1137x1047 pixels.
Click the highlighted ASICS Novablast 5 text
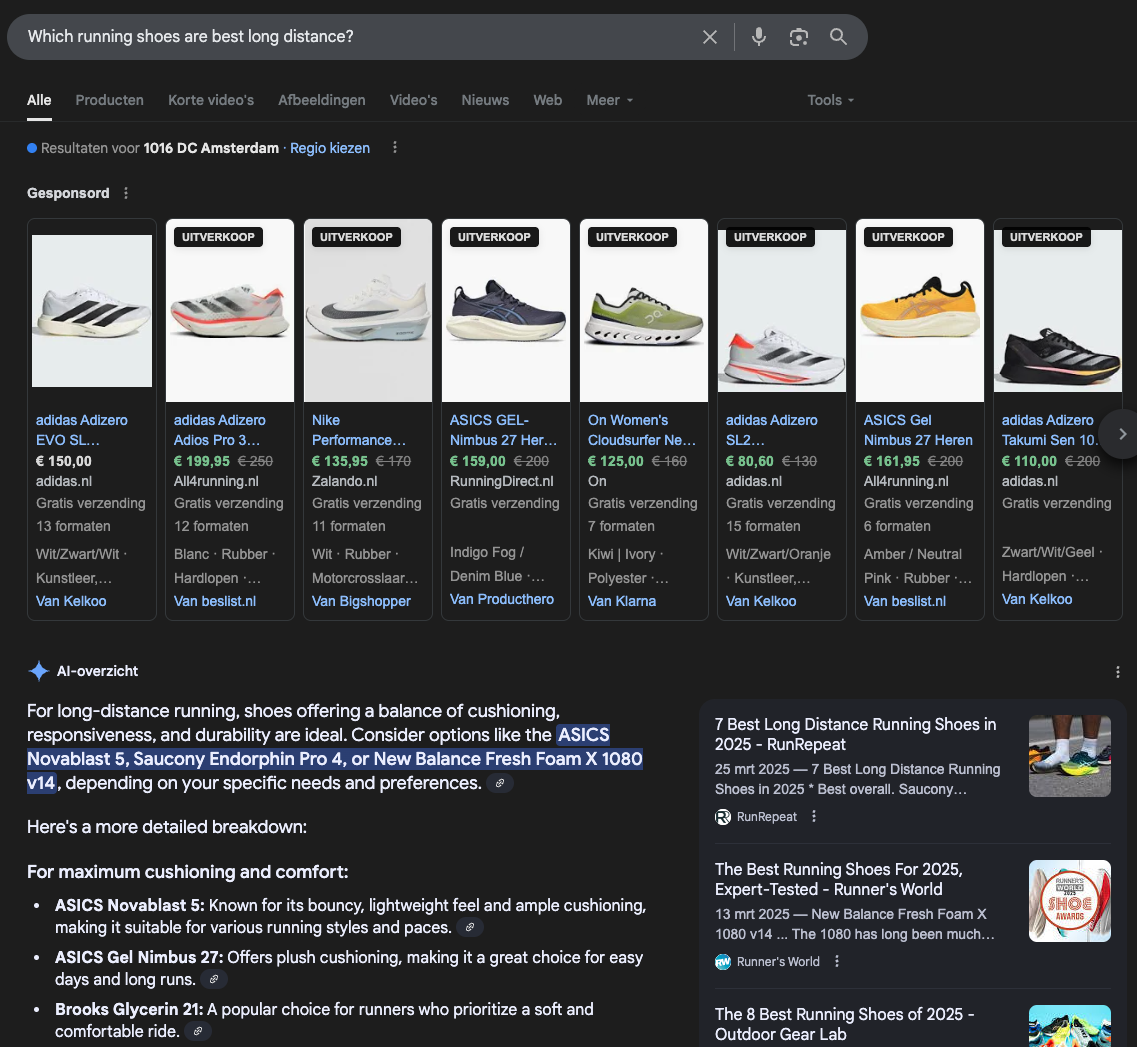pos(334,759)
